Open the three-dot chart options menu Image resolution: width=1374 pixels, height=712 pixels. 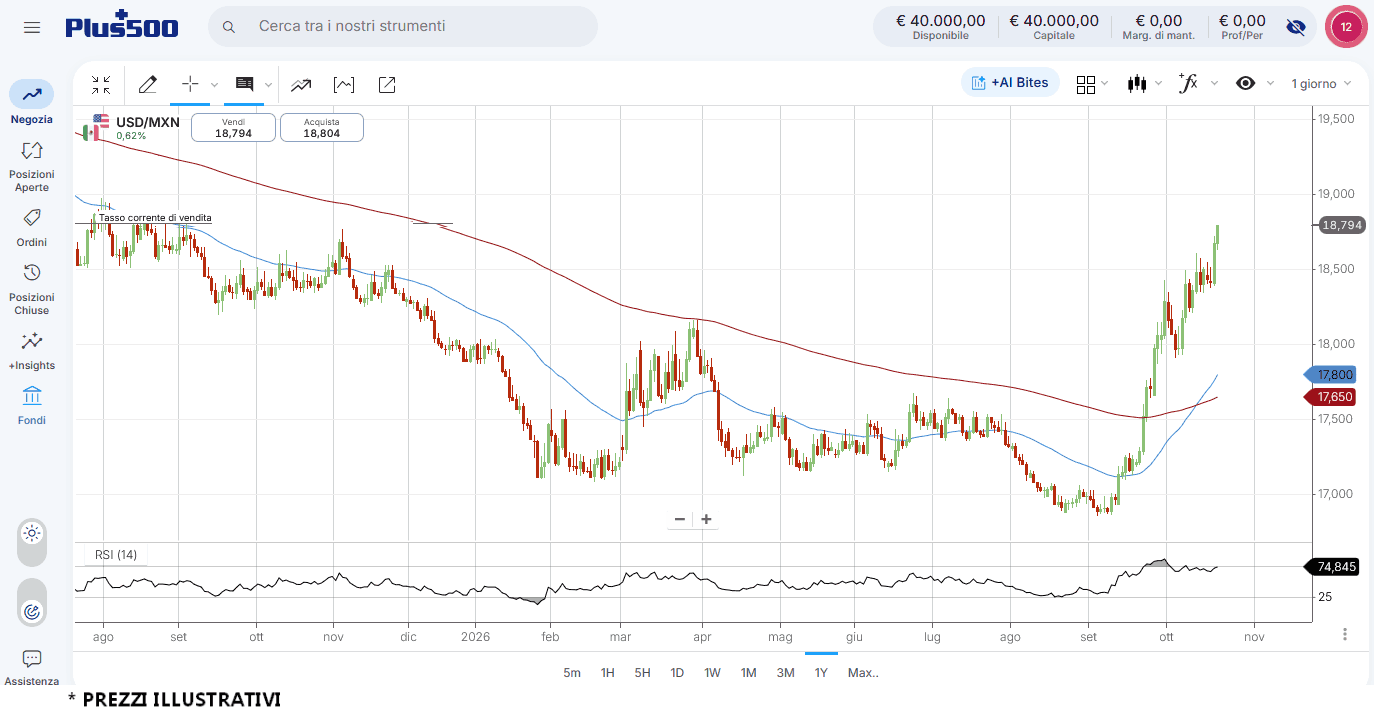click(x=1345, y=634)
